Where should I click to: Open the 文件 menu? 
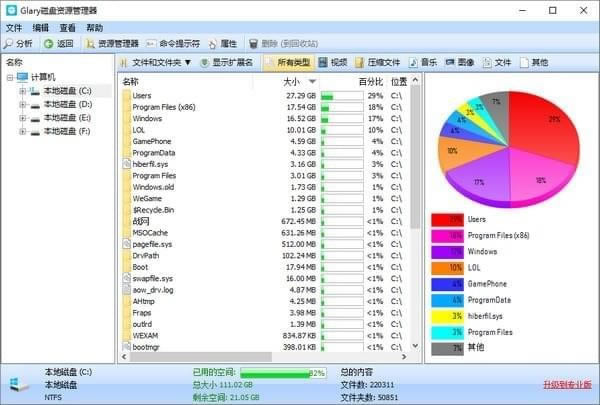tap(14, 28)
